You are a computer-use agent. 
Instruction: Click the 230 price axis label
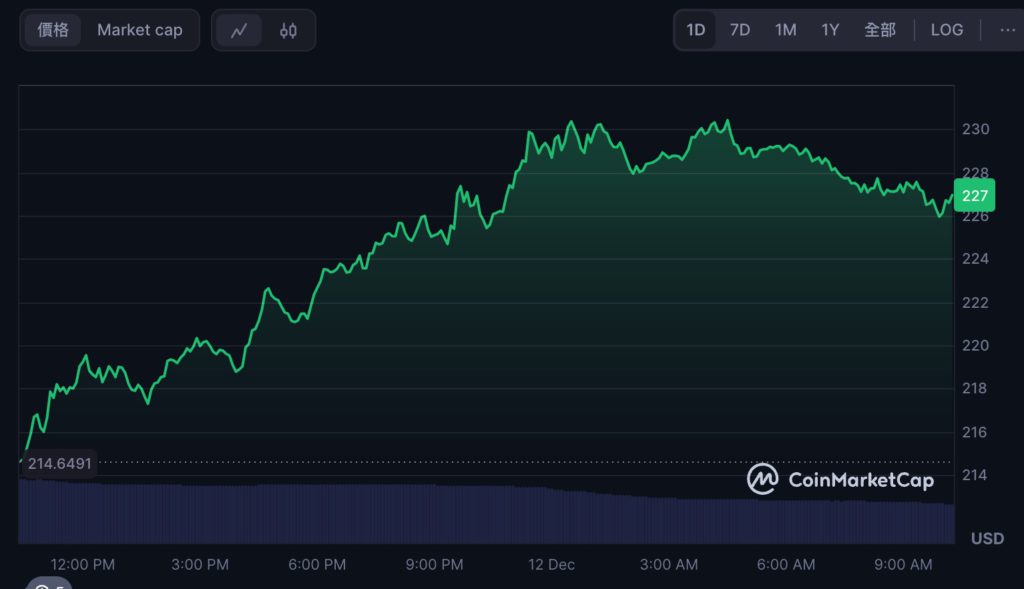point(976,129)
